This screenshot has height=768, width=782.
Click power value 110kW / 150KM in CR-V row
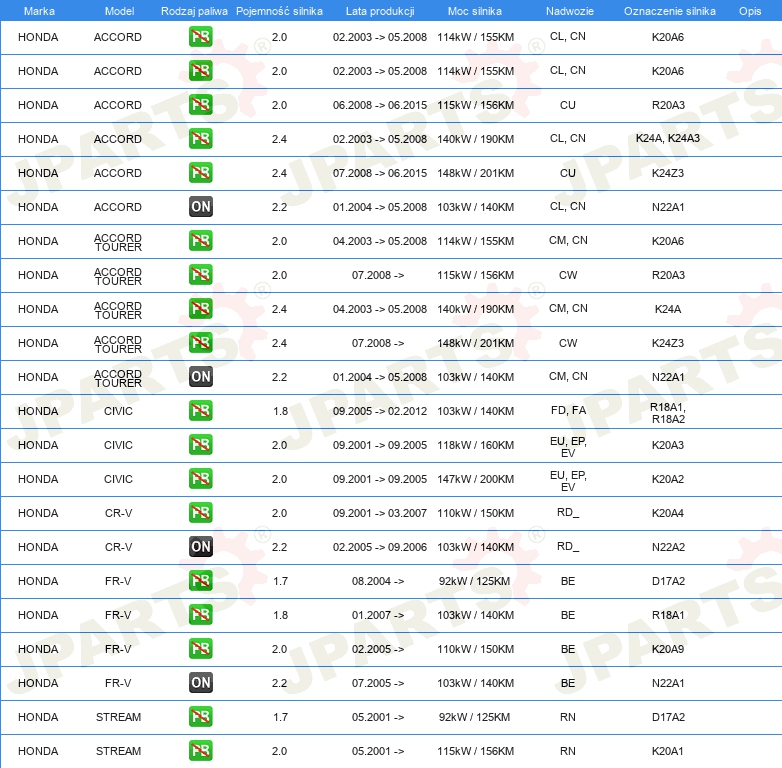[x=475, y=513]
